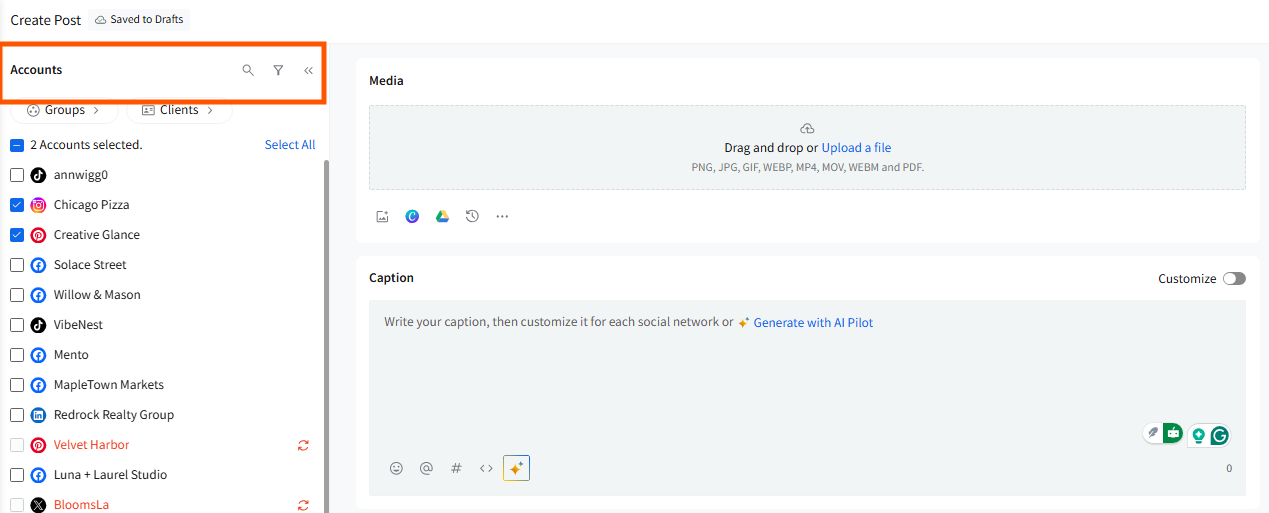Import media from Google Drive
Viewport: 1269px width, 513px height.
tap(442, 216)
